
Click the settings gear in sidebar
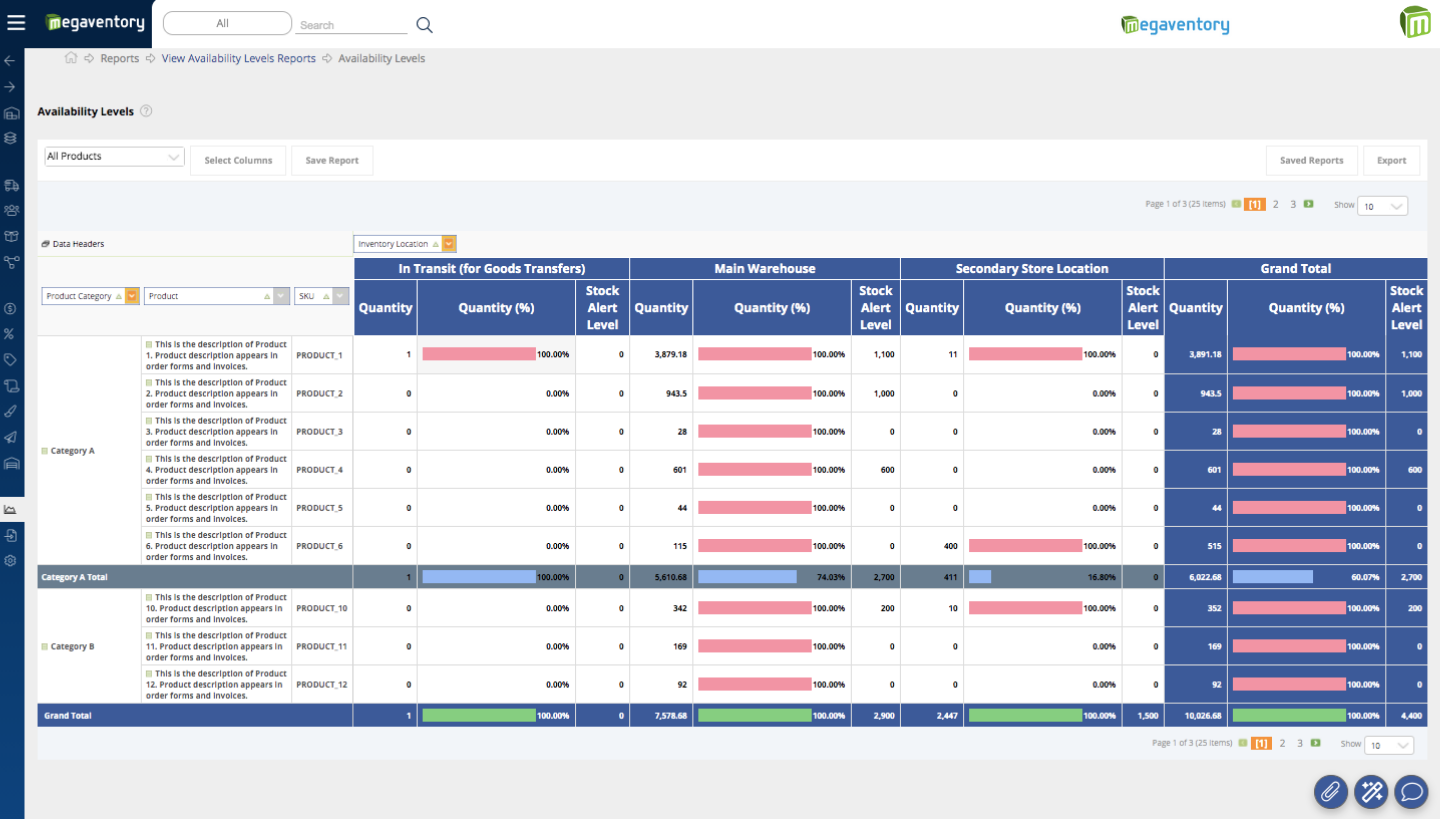pos(11,561)
